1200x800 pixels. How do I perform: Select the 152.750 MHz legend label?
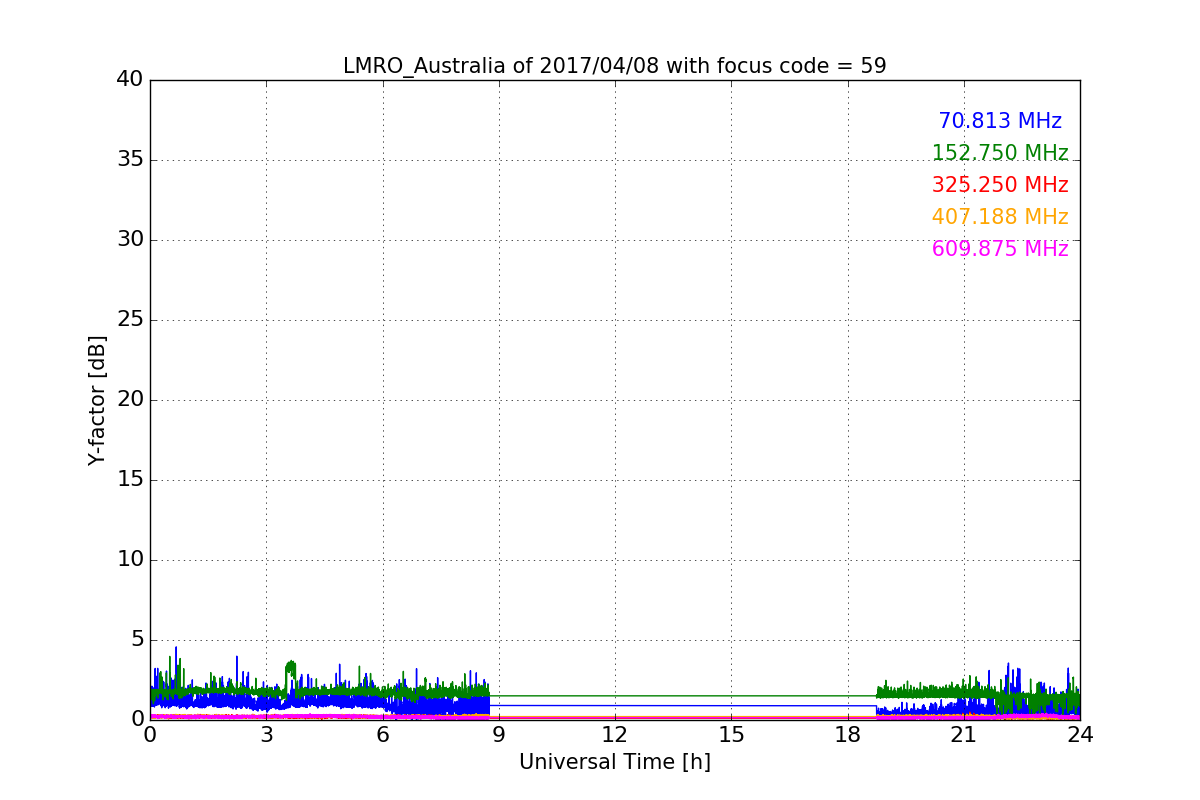click(x=1000, y=153)
